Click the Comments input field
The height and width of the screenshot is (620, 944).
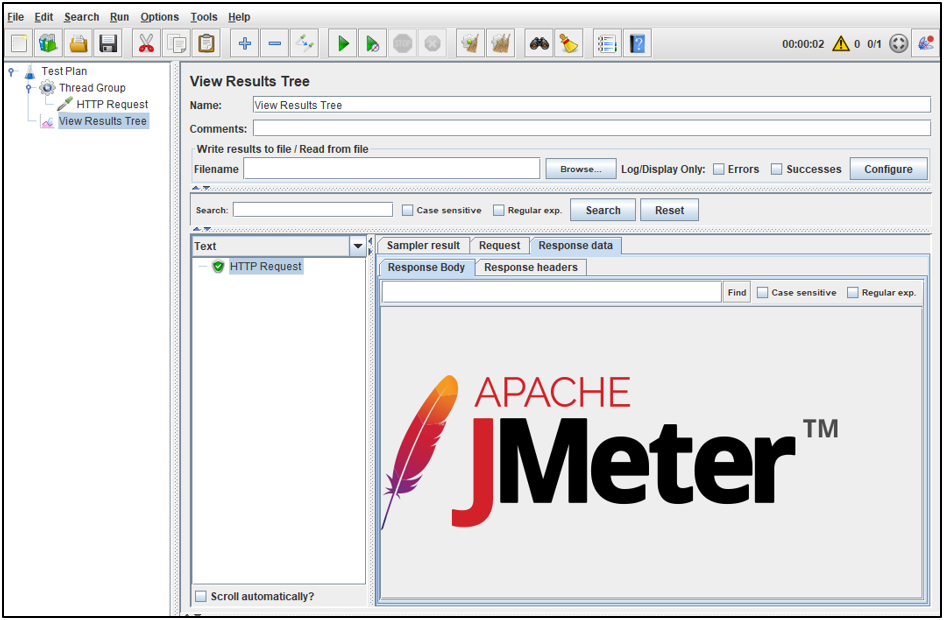[x=592, y=128]
